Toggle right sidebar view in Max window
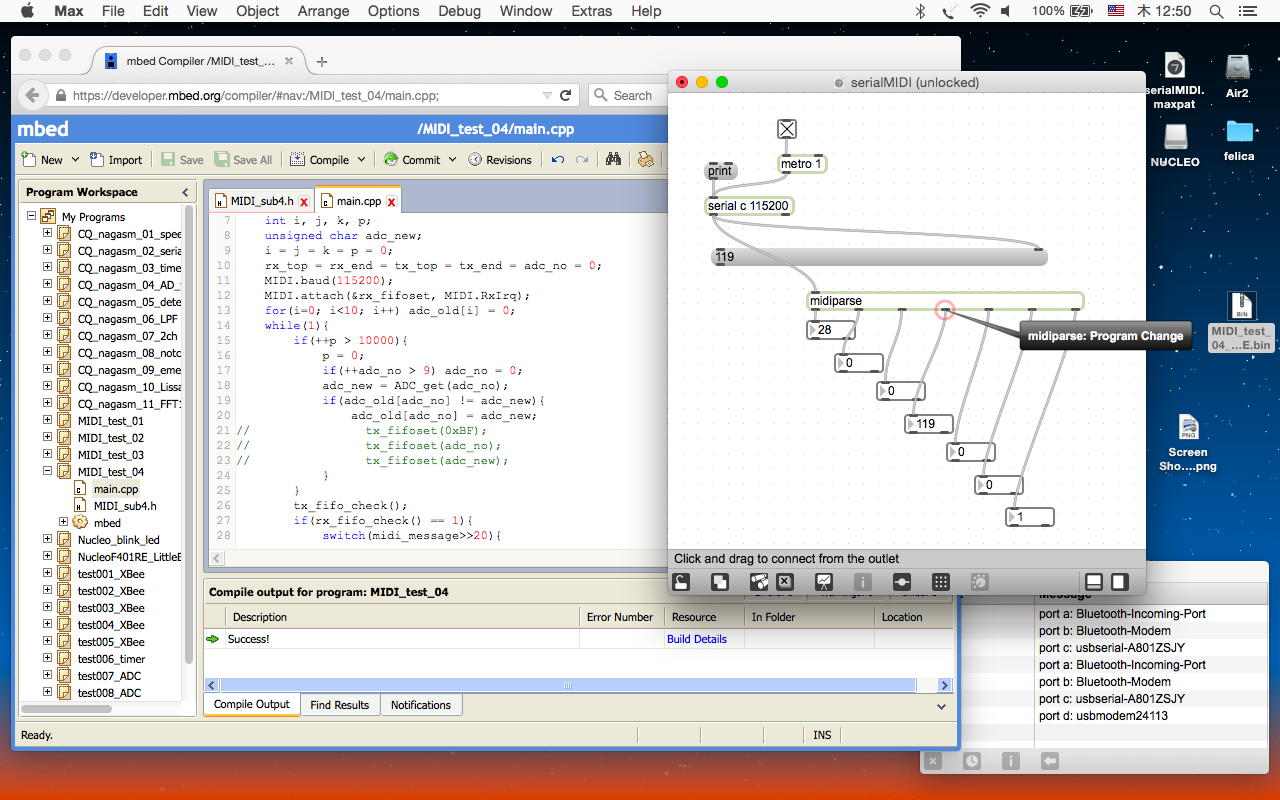Viewport: 1280px width, 800px height. (x=1119, y=582)
